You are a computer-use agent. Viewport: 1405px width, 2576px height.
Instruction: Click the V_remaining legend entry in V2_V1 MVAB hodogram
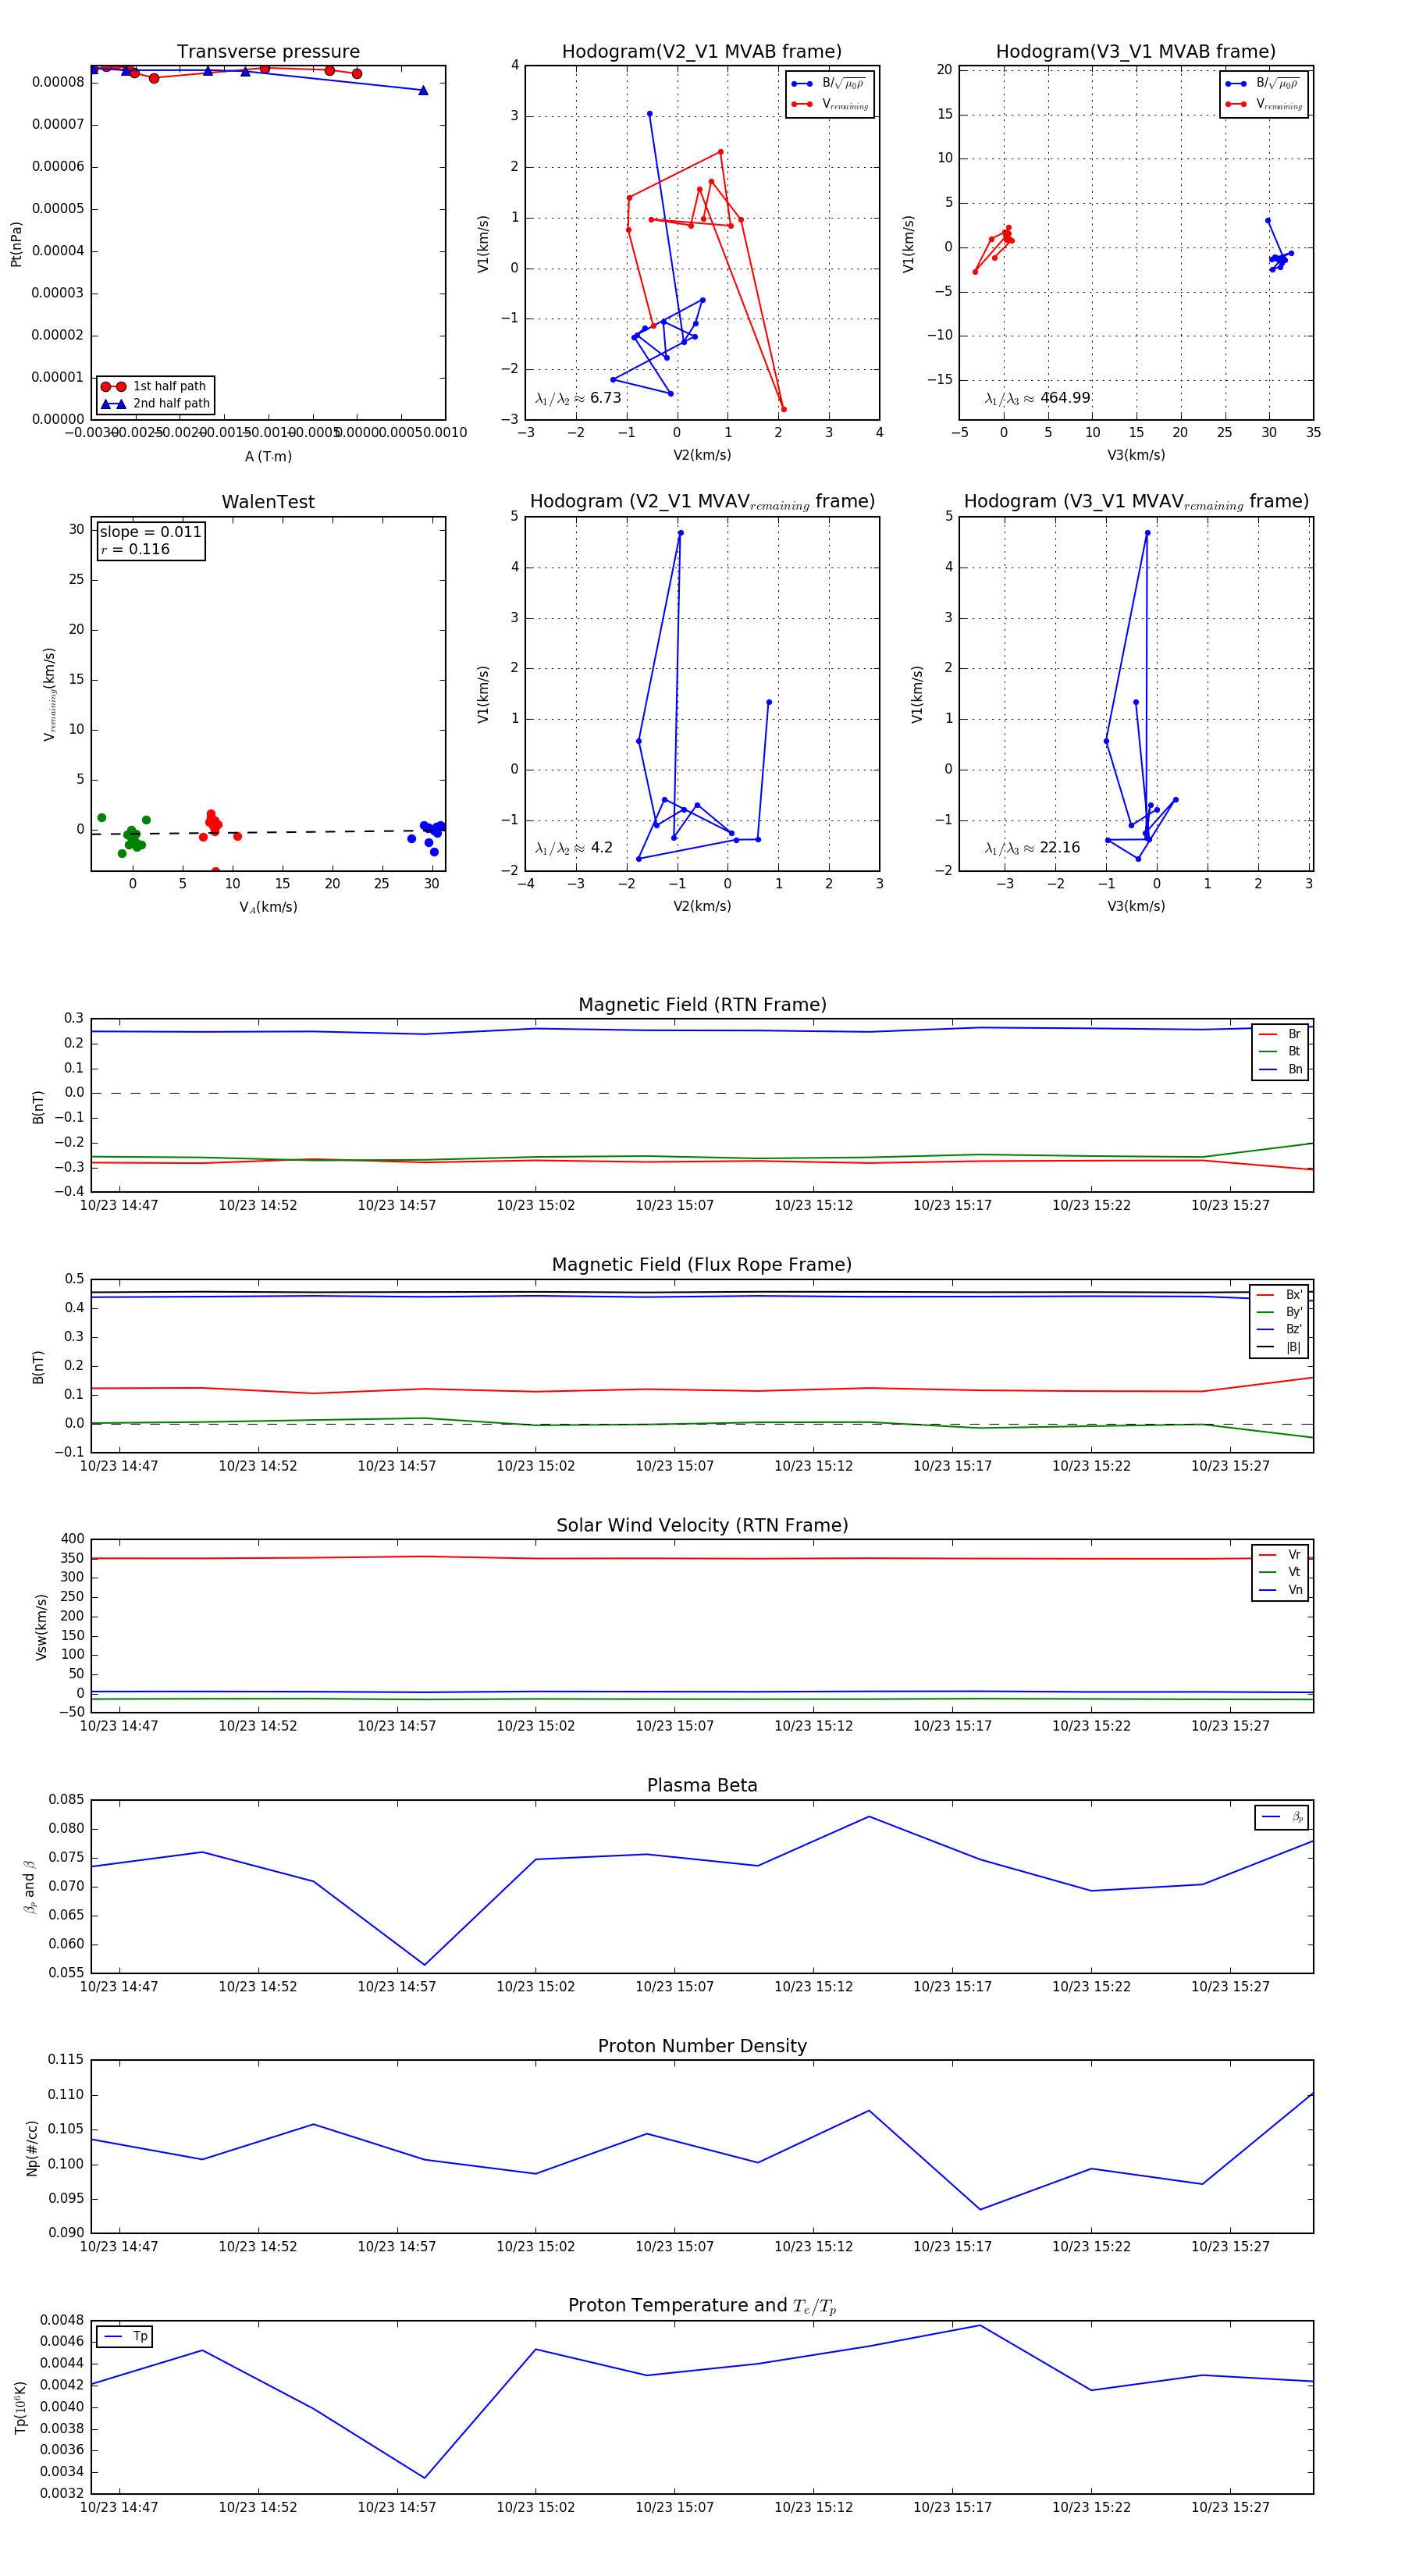tap(830, 104)
